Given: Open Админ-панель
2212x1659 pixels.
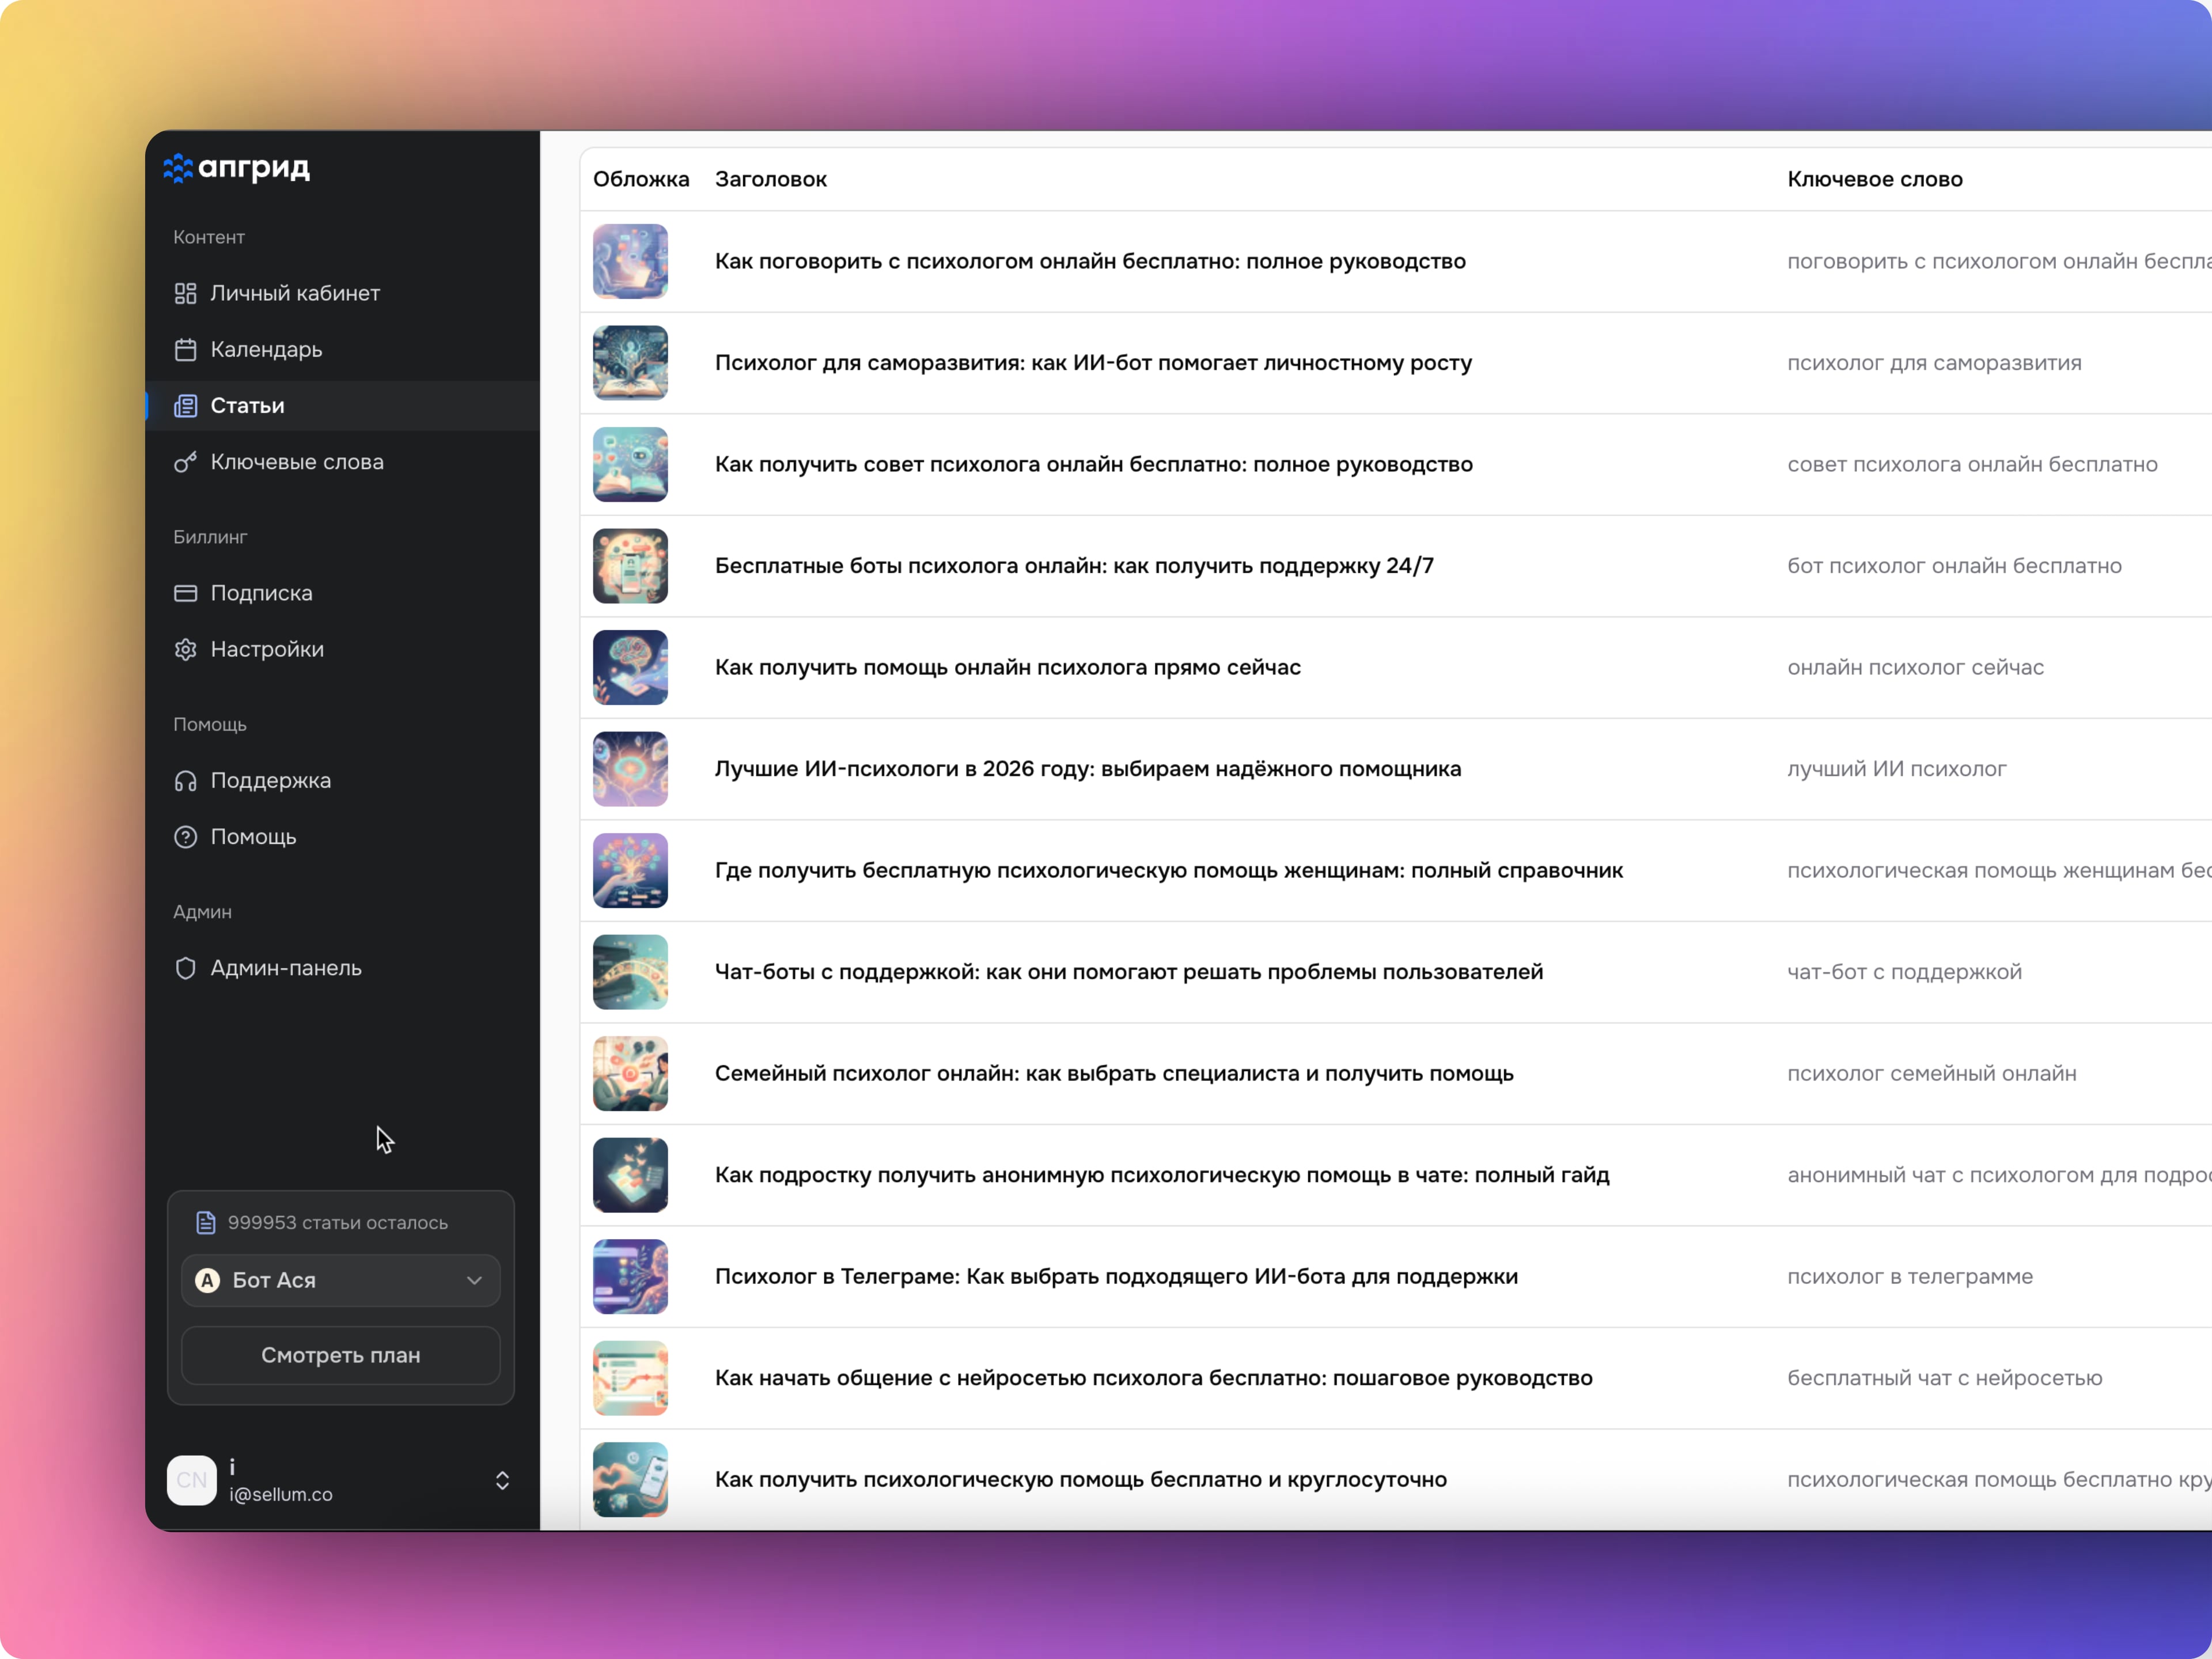Looking at the screenshot, I should tap(342, 968).
